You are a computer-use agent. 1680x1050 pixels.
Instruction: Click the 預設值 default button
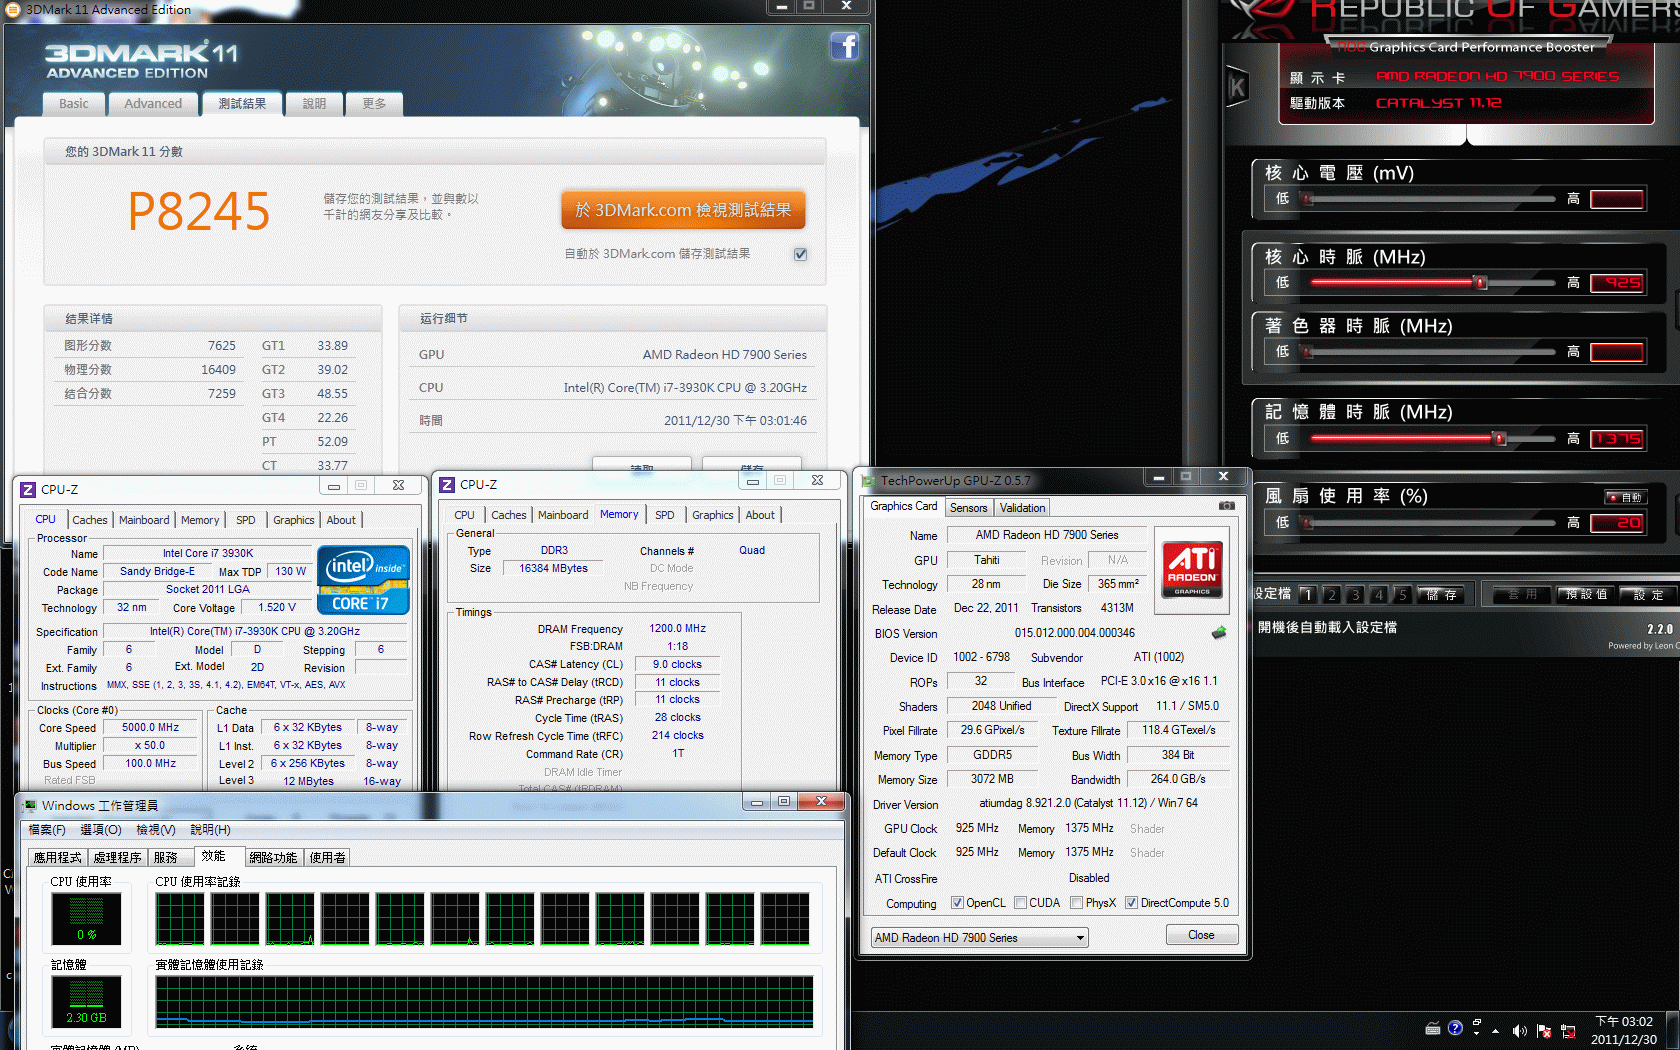tap(1586, 595)
